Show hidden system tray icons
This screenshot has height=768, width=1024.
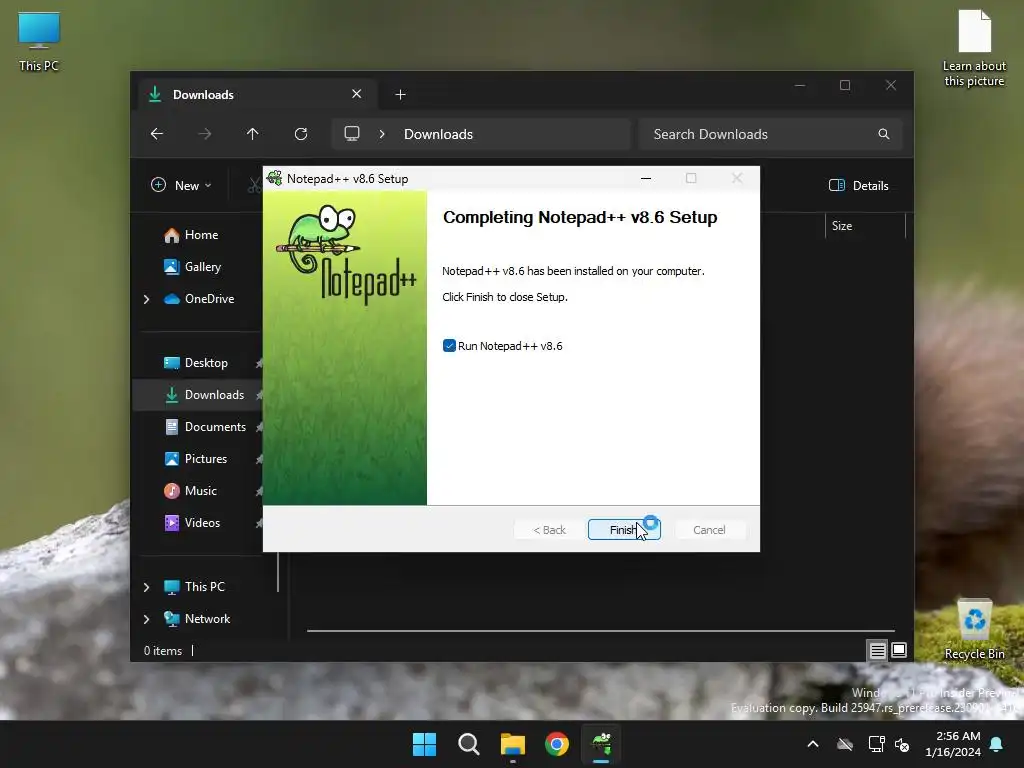(813, 744)
